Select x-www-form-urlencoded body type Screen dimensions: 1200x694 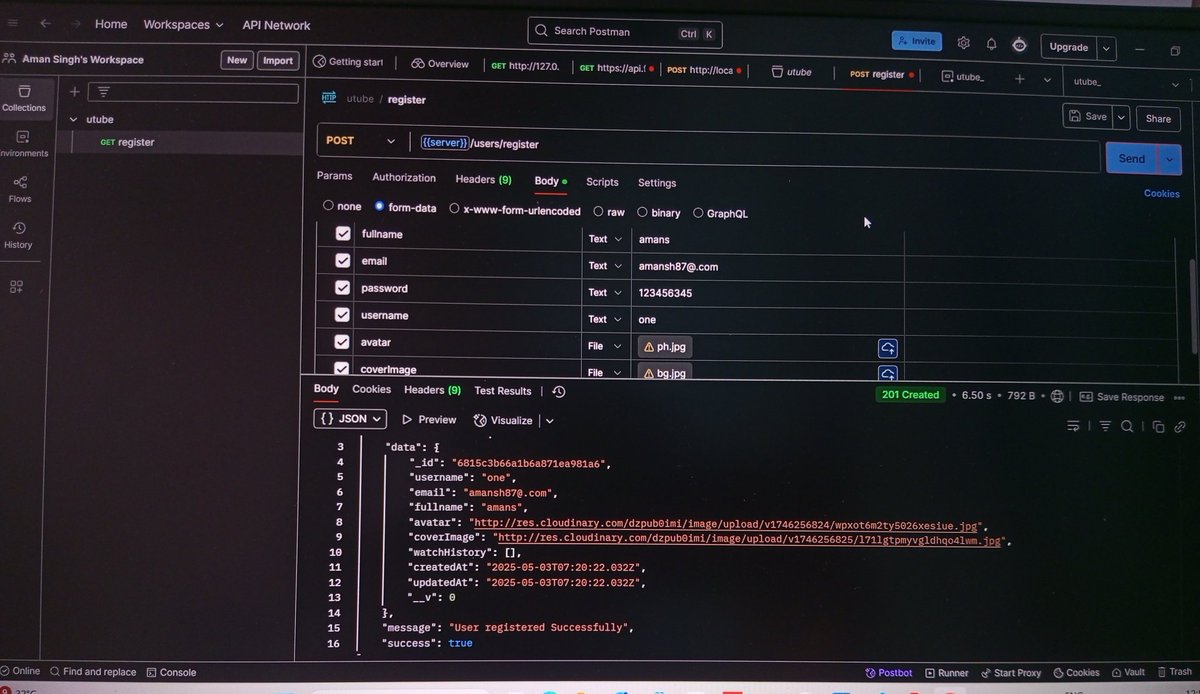point(454,209)
